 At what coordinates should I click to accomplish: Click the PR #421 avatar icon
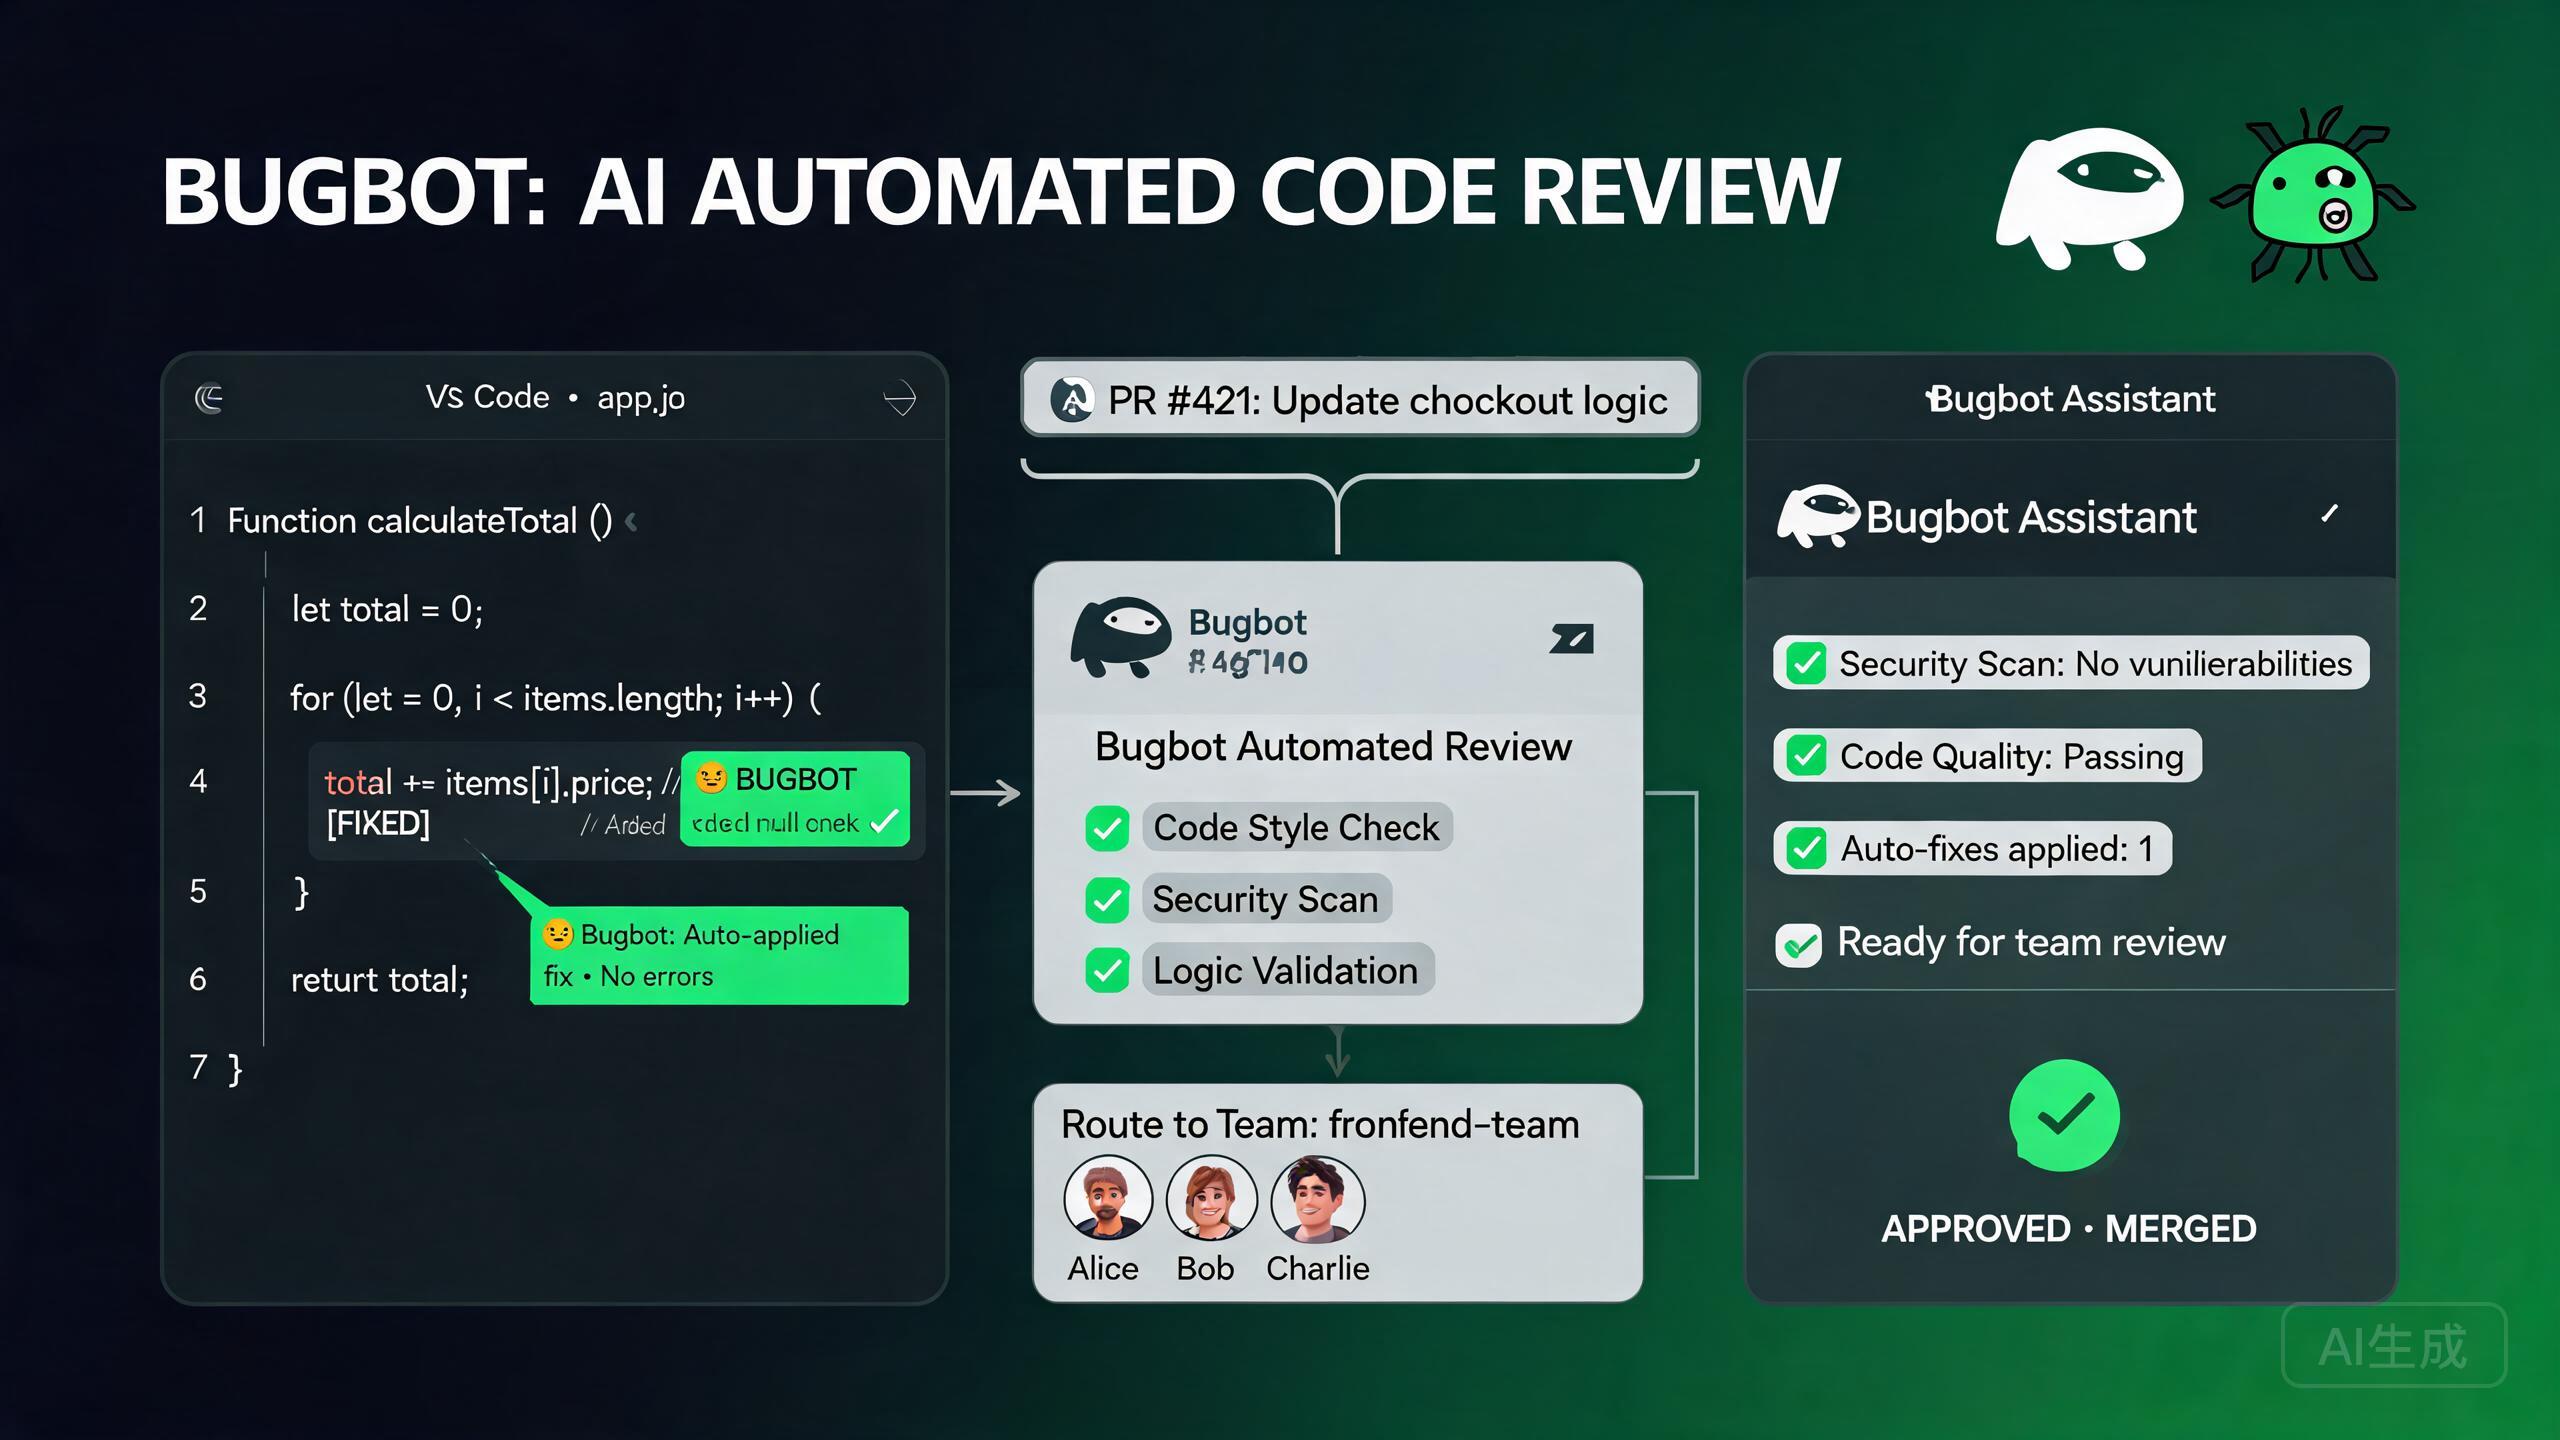pyautogui.click(x=1073, y=400)
